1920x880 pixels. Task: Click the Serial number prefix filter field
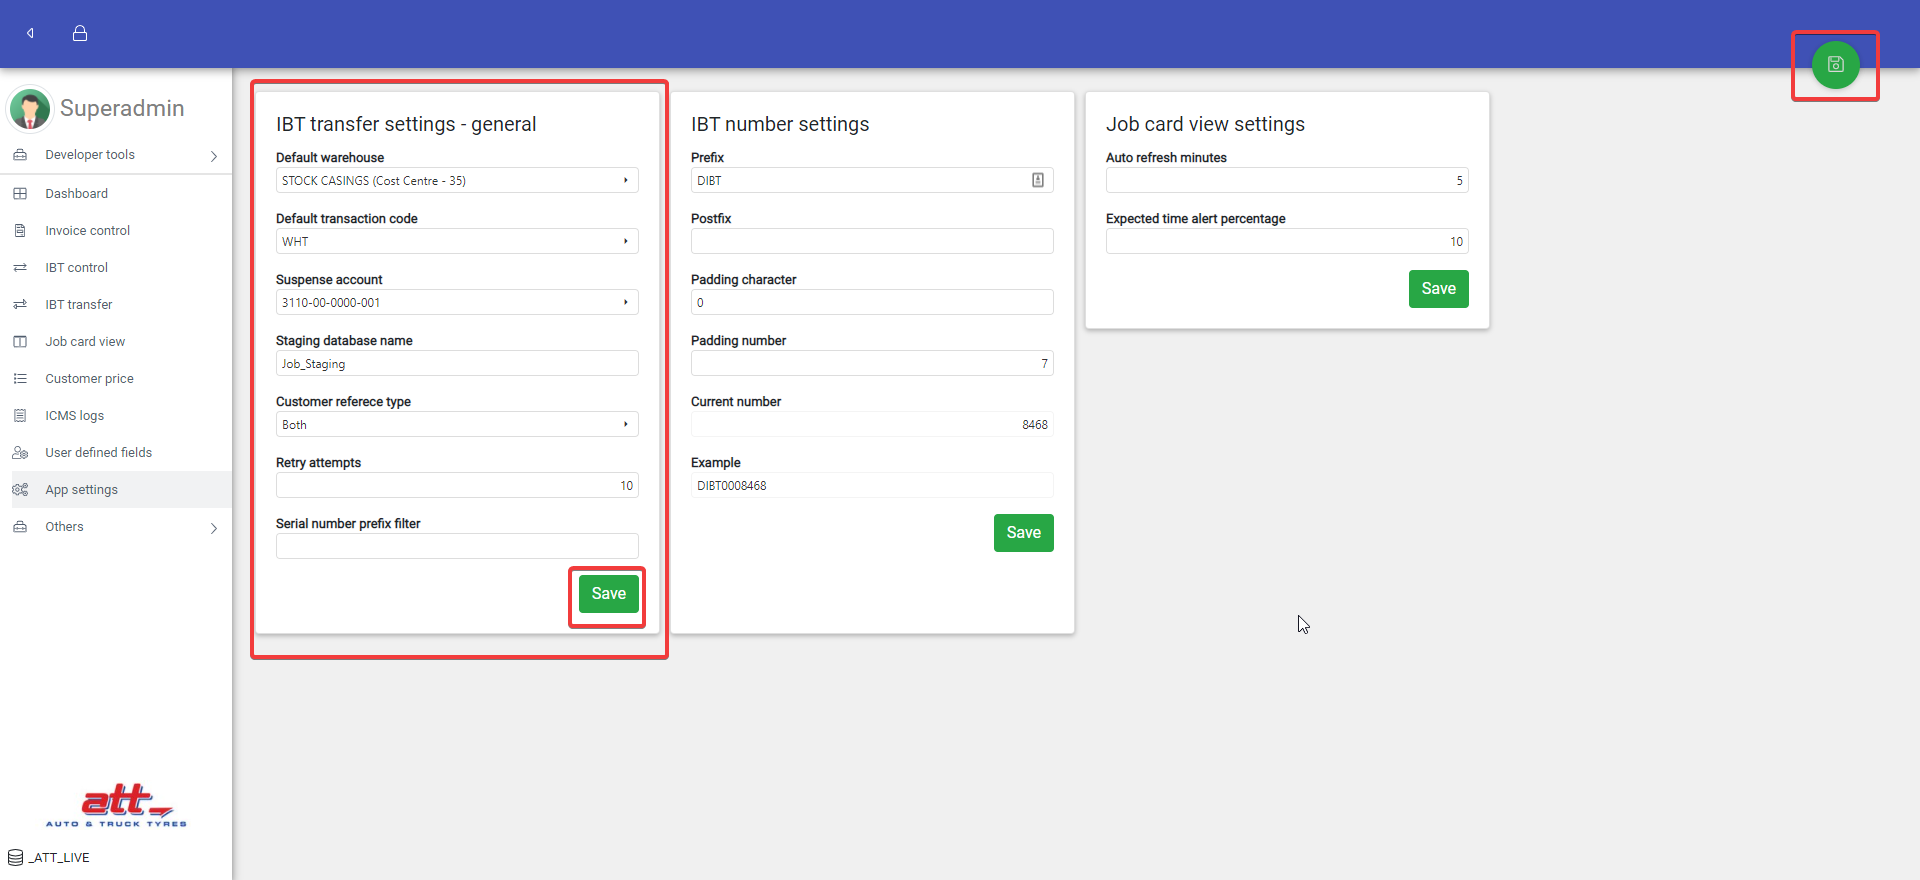457,547
